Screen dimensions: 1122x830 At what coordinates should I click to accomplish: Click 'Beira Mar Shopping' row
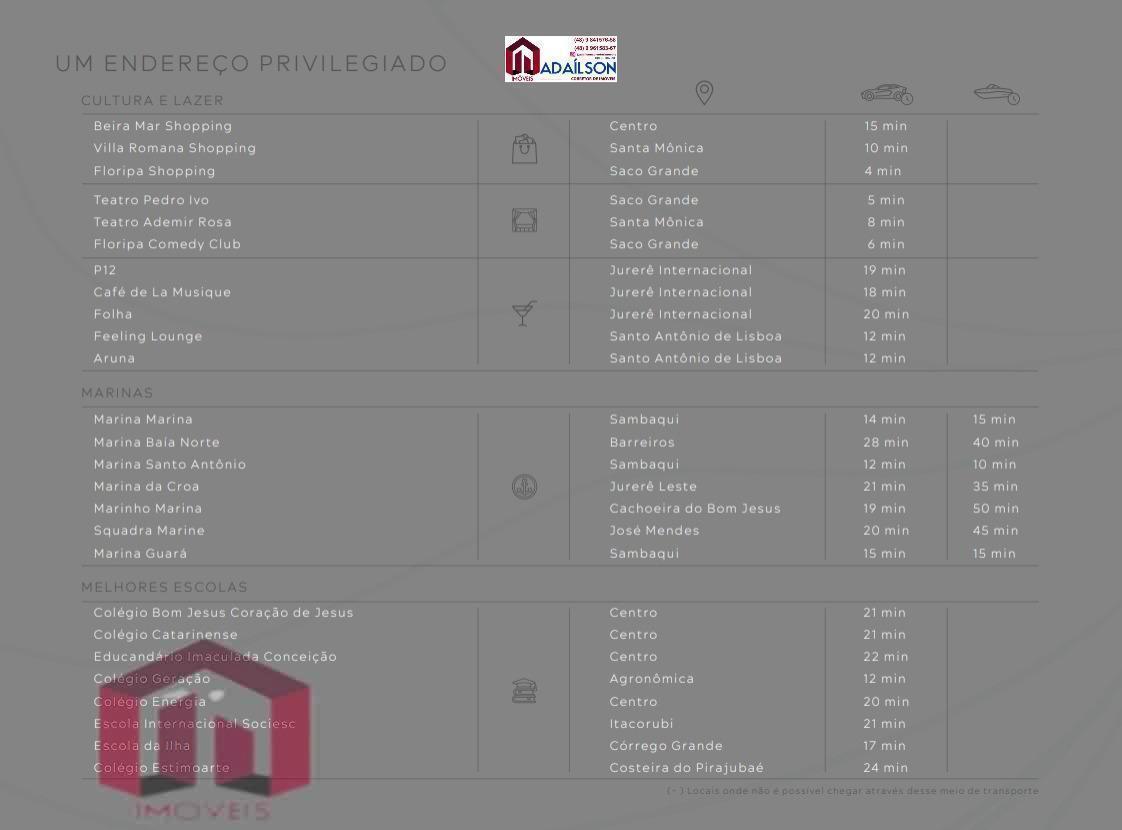tap(162, 126)
